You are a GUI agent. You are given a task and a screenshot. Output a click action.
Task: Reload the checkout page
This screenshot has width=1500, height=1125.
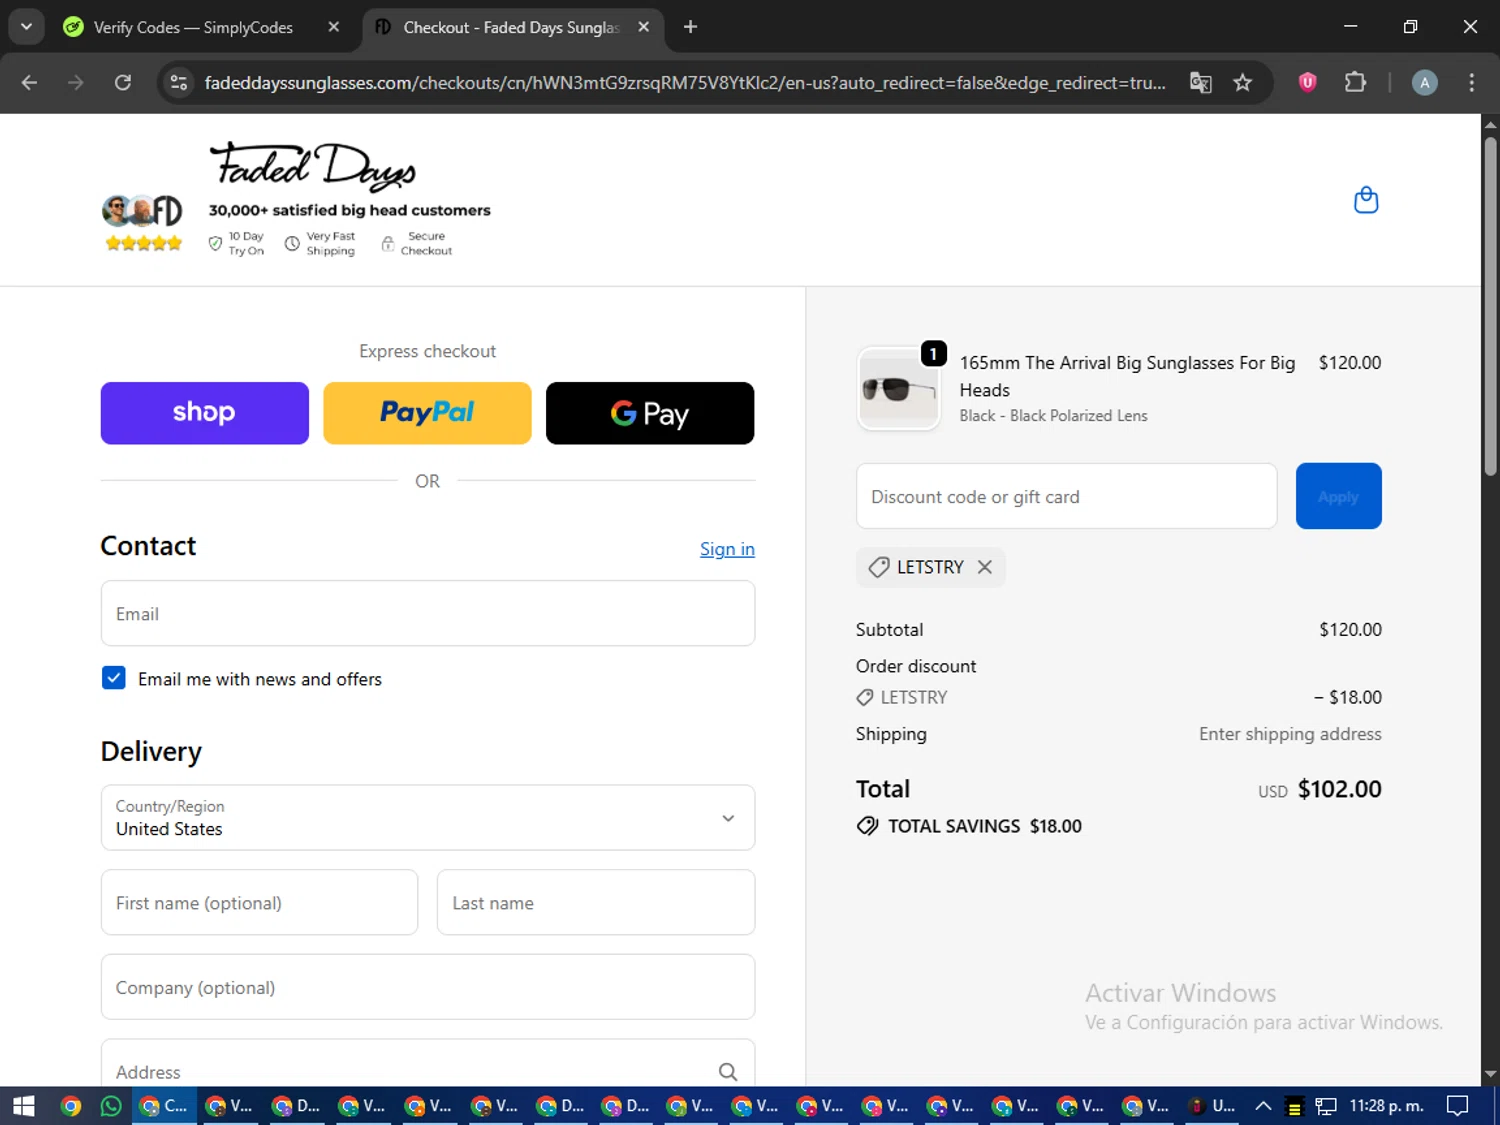tap(123, 83)
